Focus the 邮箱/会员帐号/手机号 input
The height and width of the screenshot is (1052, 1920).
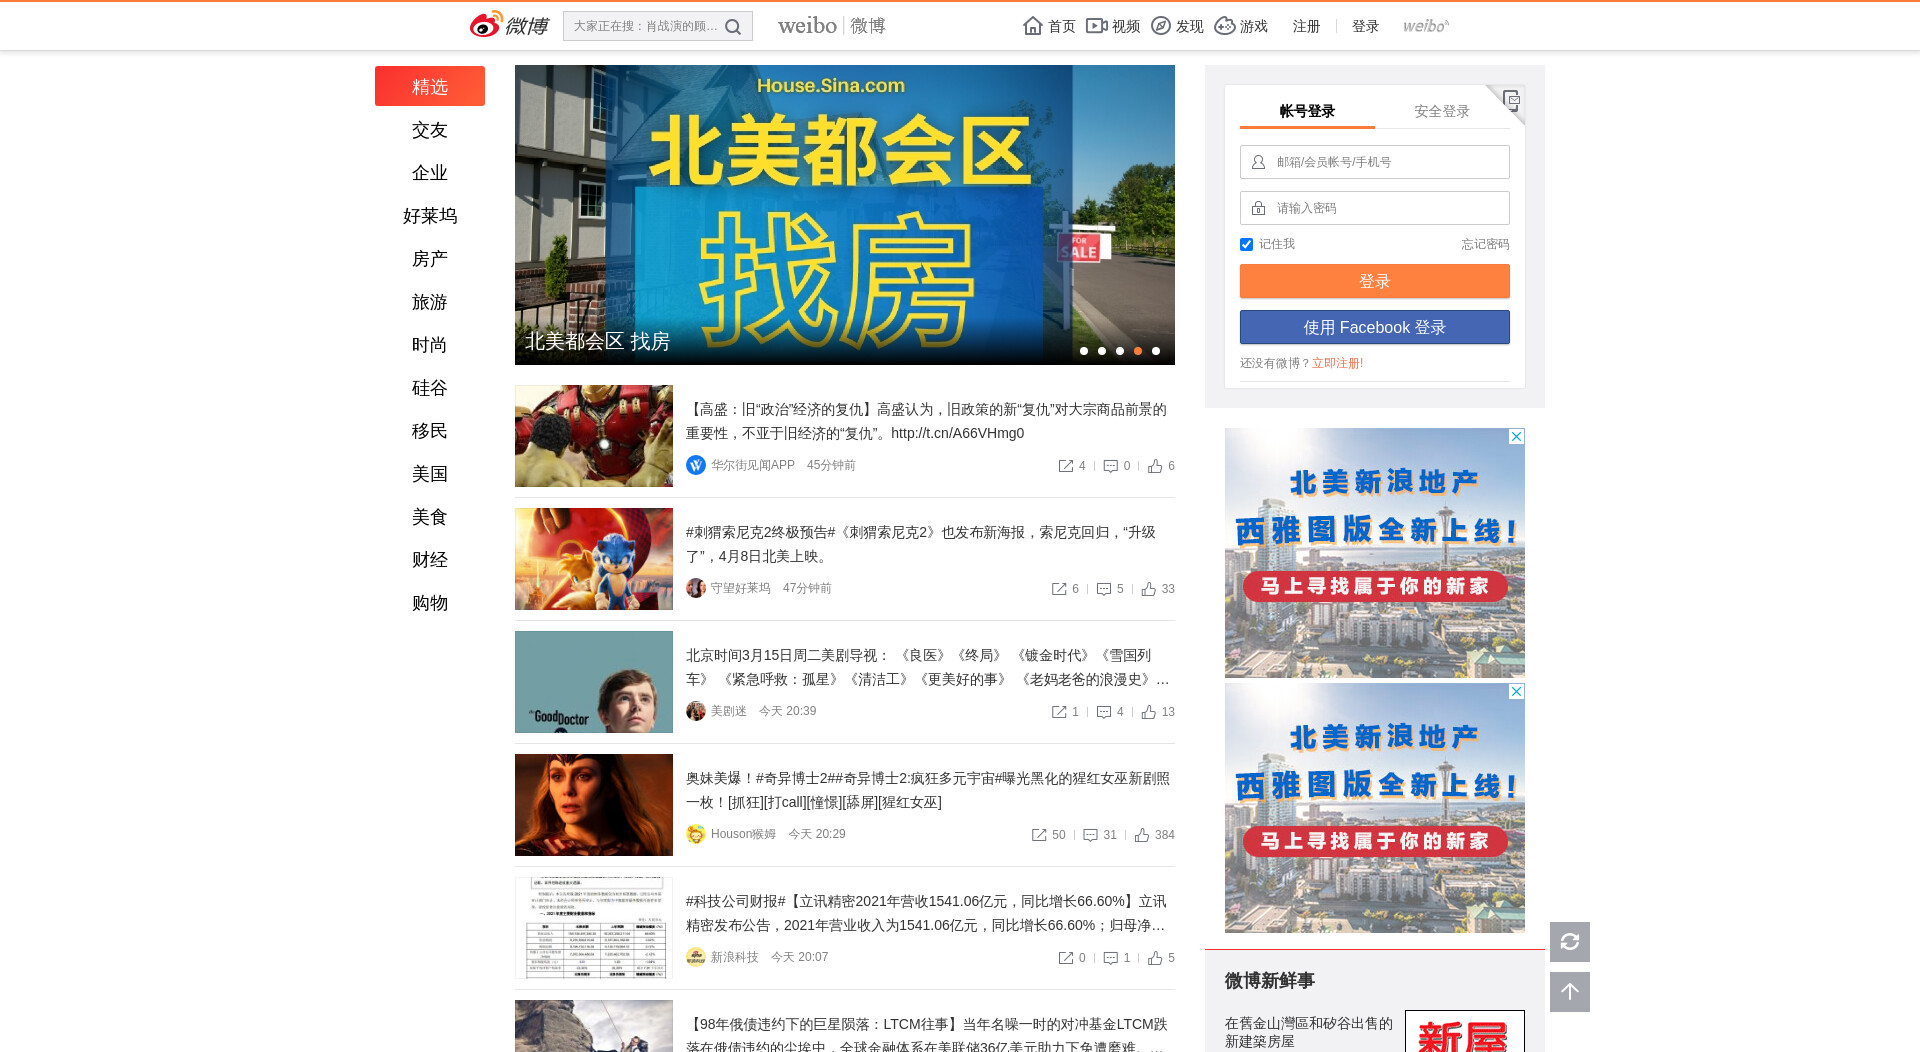point(1375,162)
